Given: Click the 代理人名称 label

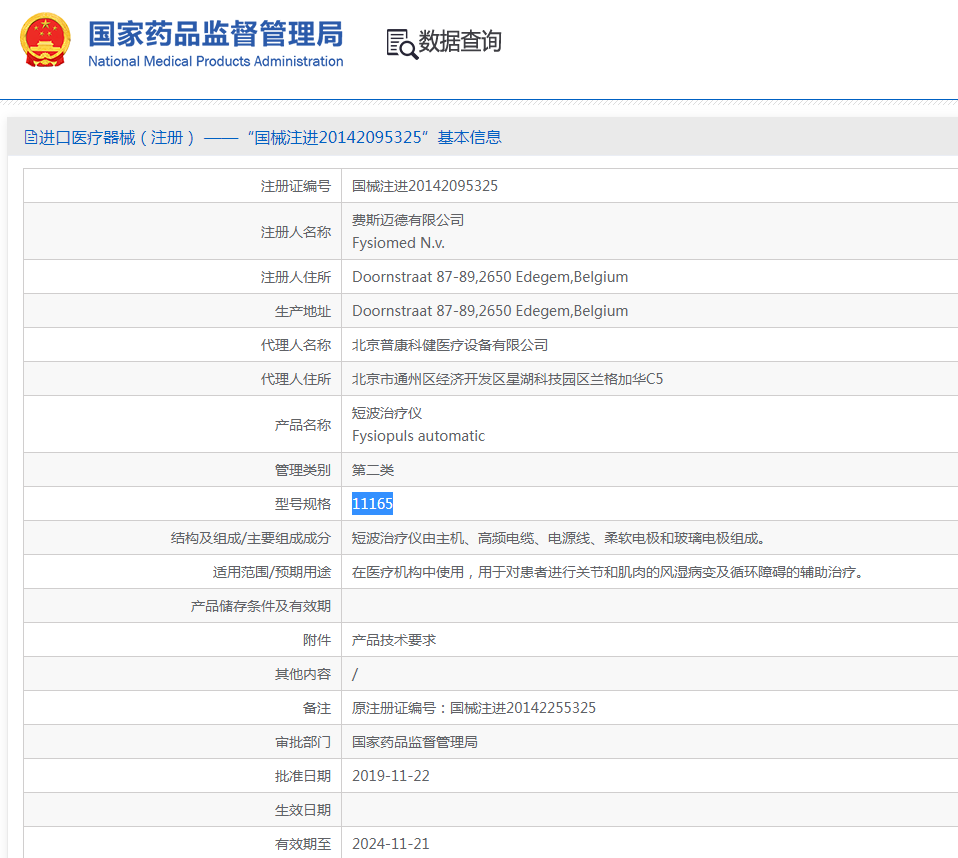Looking at the screenshot, I should click(296, 345).
